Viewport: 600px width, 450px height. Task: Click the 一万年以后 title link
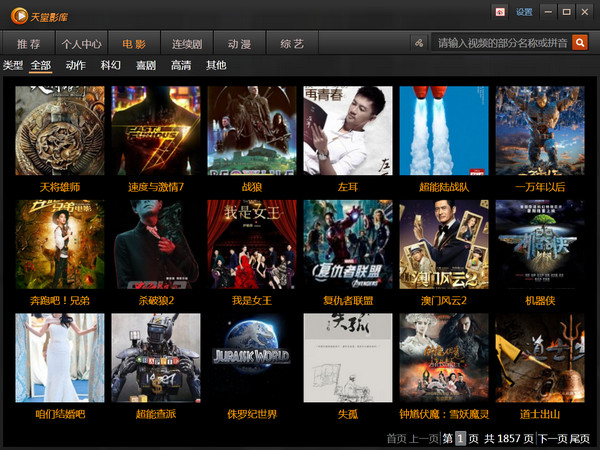(x=540, y=187)
